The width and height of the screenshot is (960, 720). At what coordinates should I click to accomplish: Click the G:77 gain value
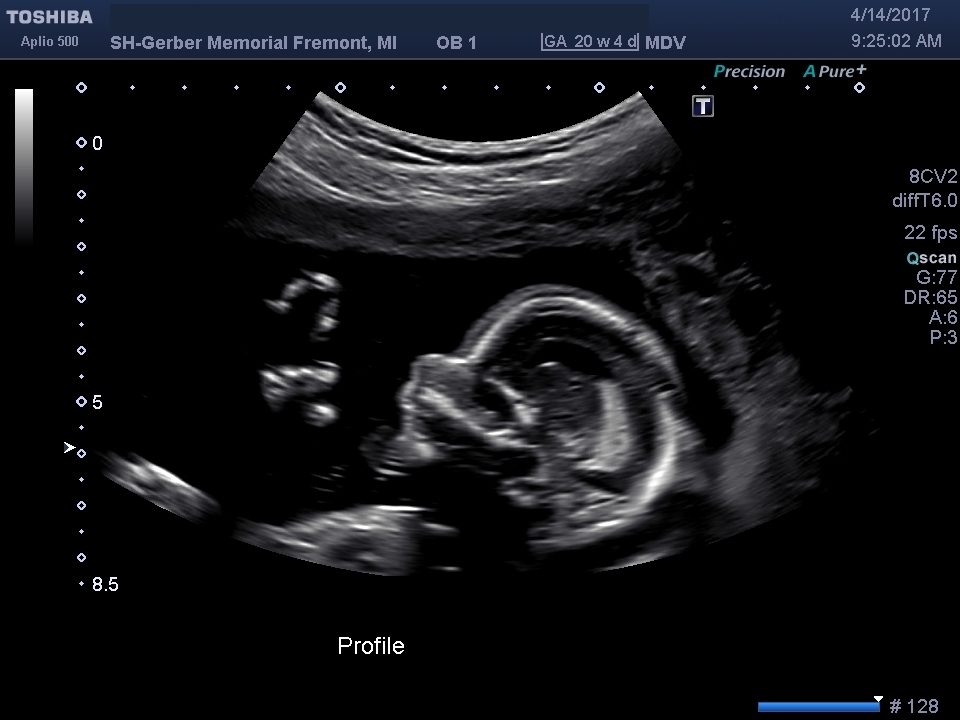(936, 278)
